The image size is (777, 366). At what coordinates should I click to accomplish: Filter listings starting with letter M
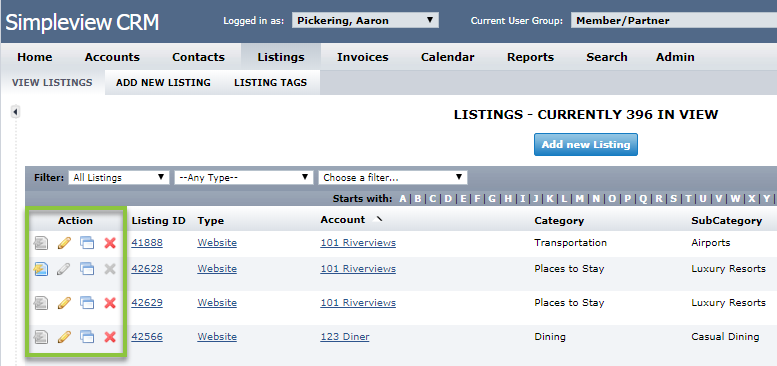(579, 199)
